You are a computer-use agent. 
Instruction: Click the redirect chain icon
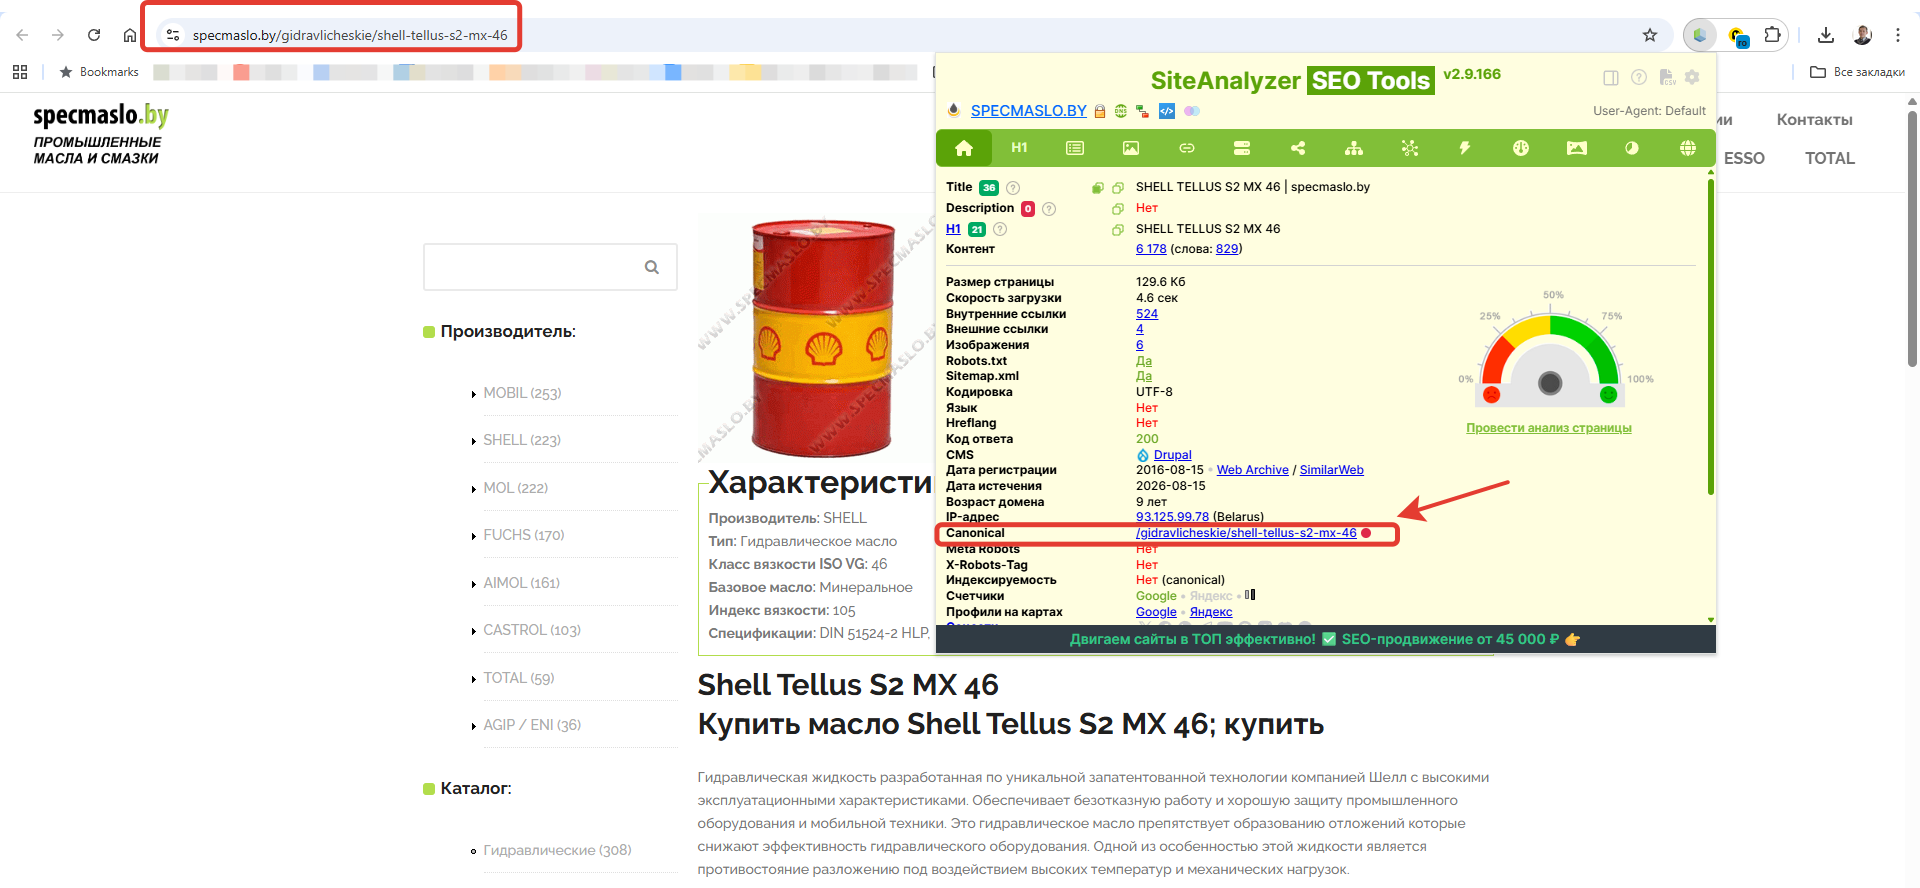(x=1142, y=111)
